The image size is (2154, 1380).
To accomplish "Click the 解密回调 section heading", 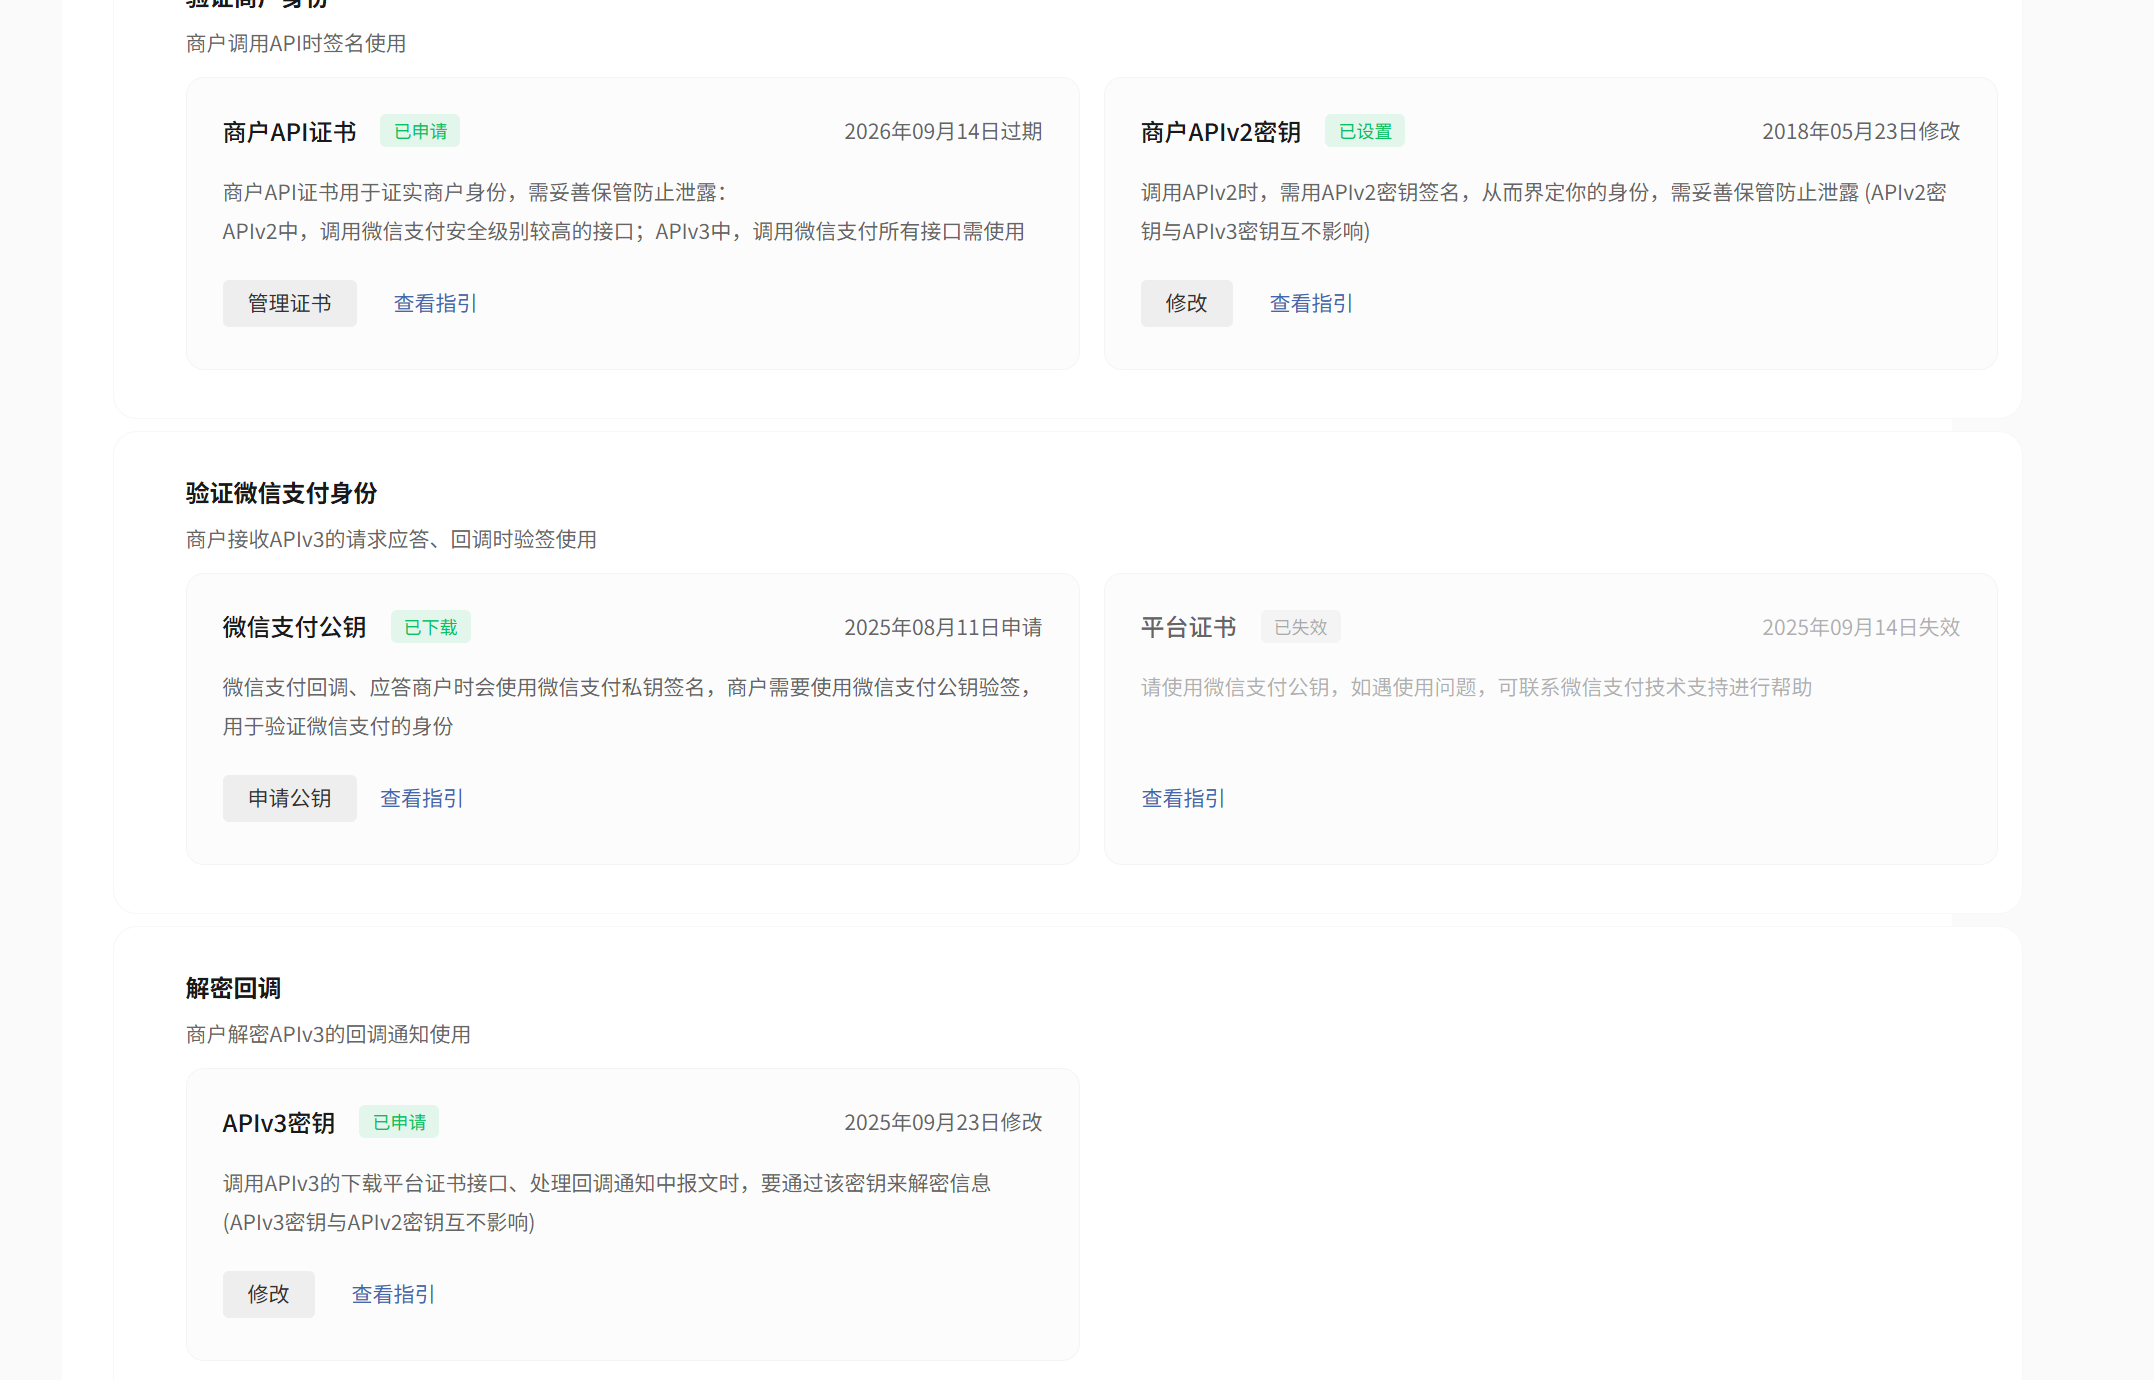I will click(233, 988).
